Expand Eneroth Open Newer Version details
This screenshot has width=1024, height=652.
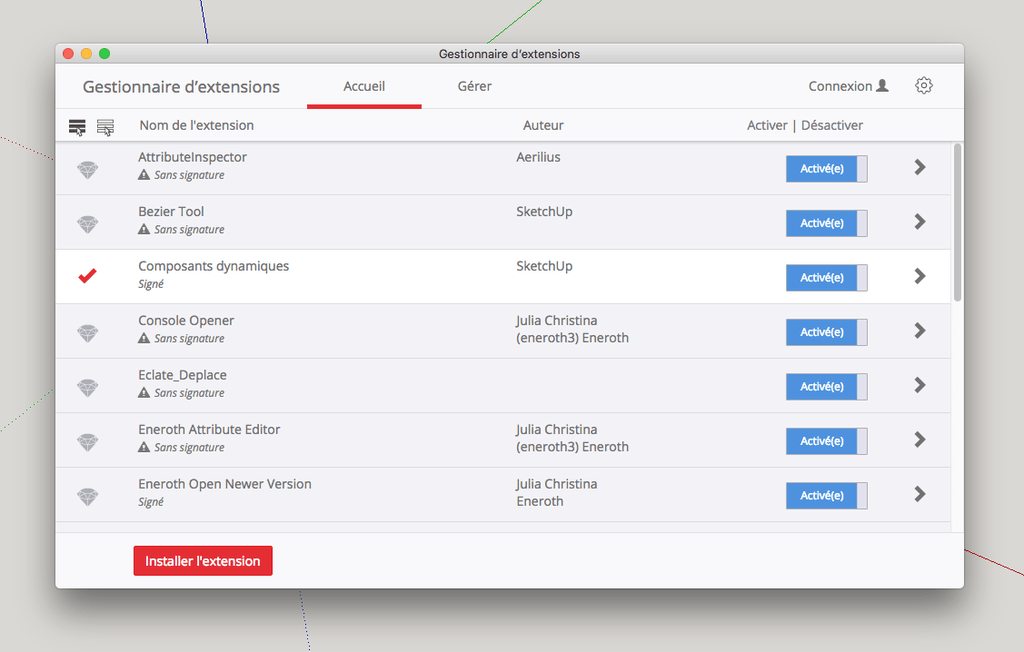pyautogui.click(x=920, y=494)
